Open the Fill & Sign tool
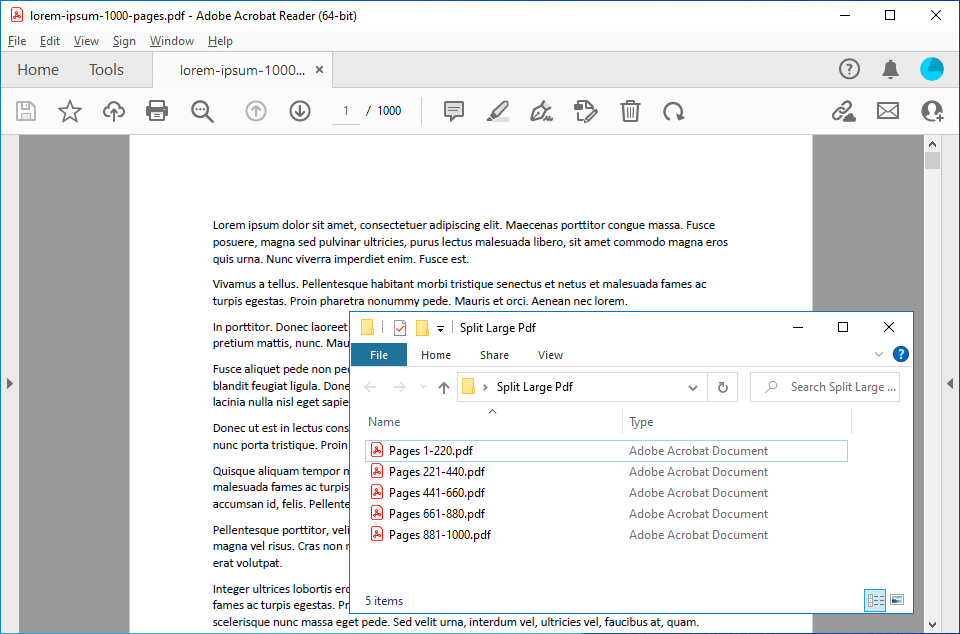The height and width of the screenshot is (634, 960). click(x=541, y=111)
